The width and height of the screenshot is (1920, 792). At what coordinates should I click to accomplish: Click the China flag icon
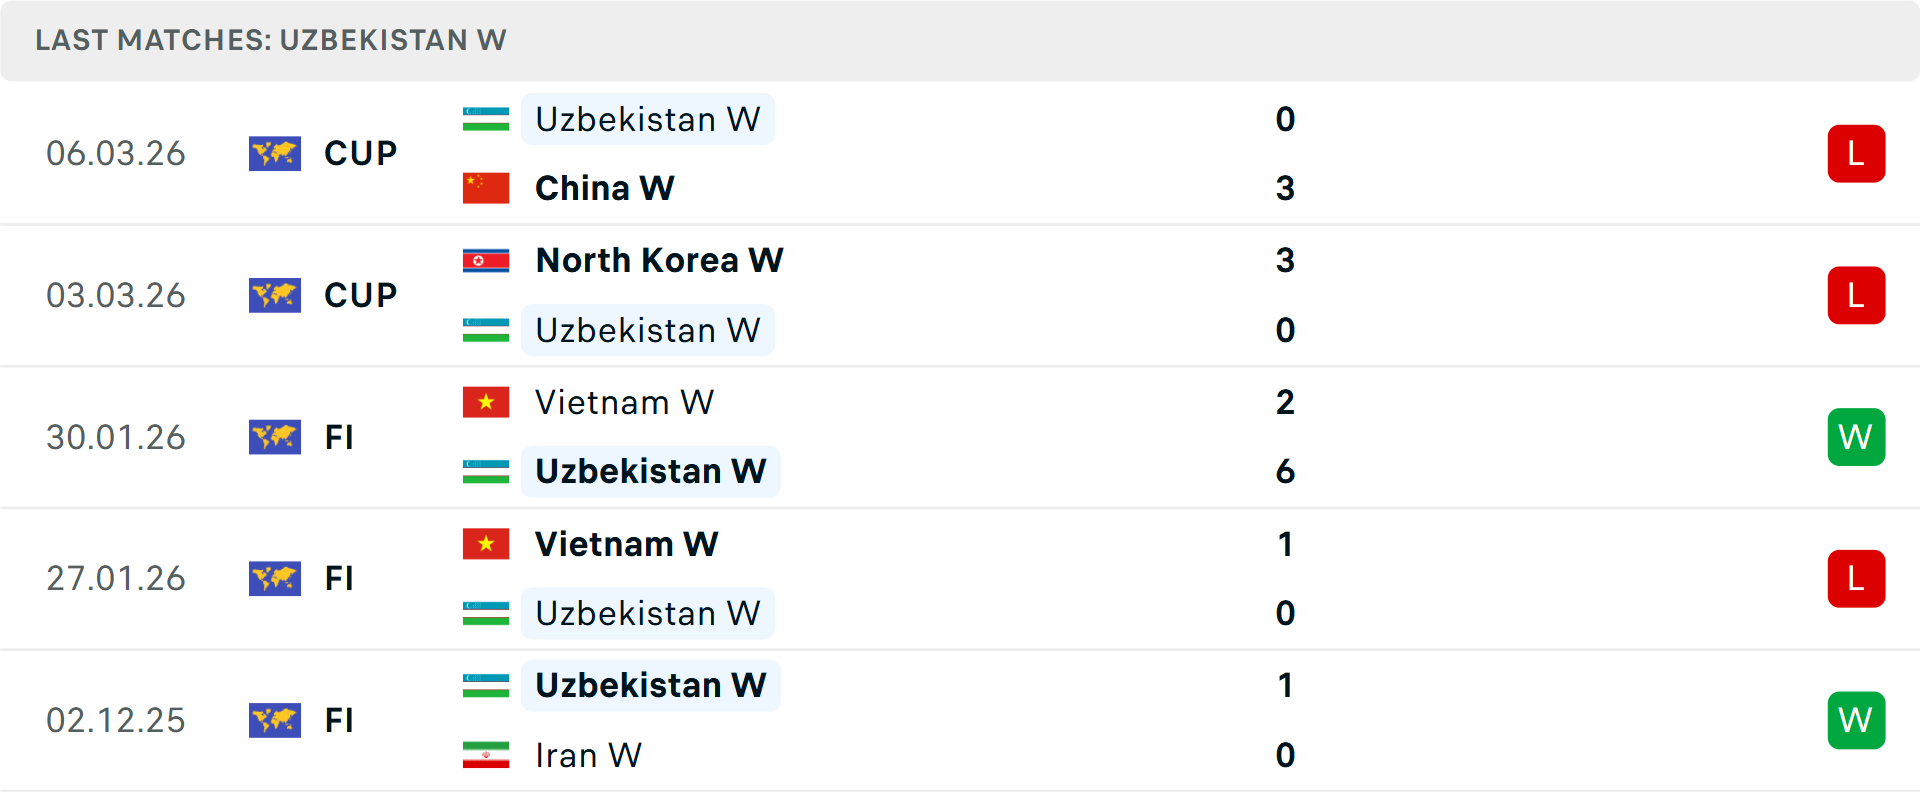(486, 188)
